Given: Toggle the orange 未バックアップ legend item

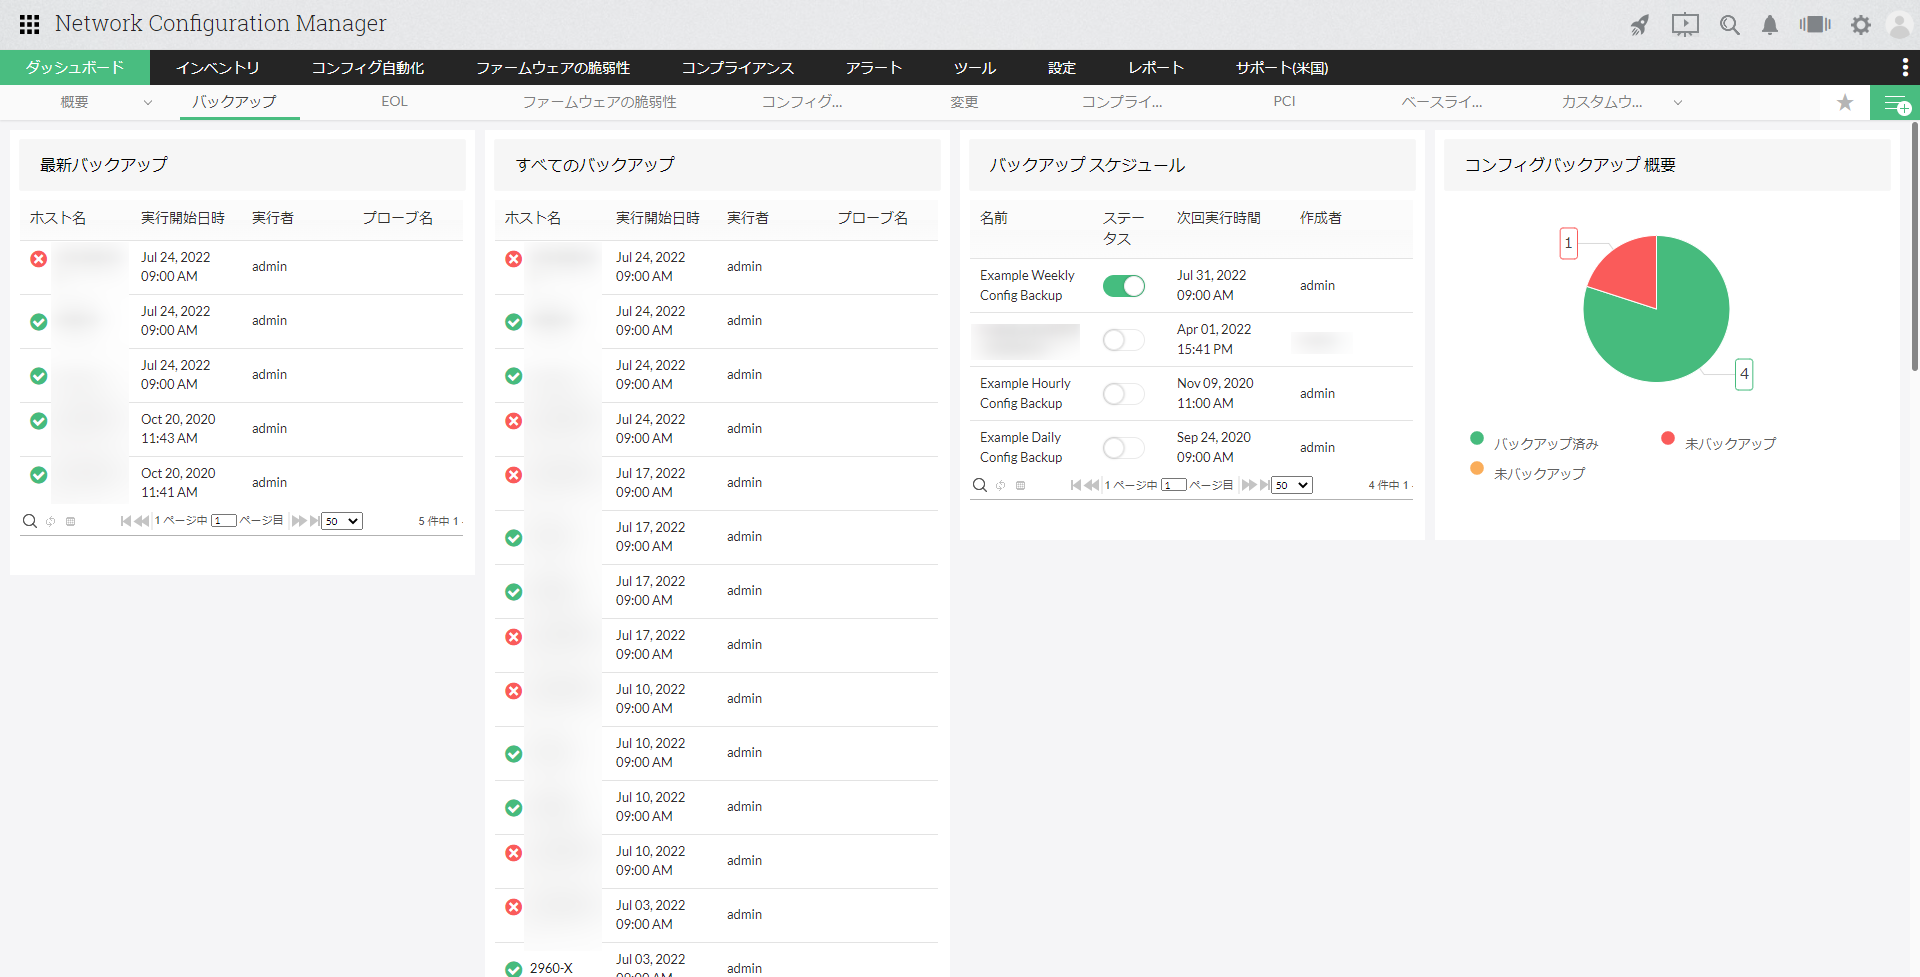Looking at the screenshot, I should click(x=1528, y=473).
